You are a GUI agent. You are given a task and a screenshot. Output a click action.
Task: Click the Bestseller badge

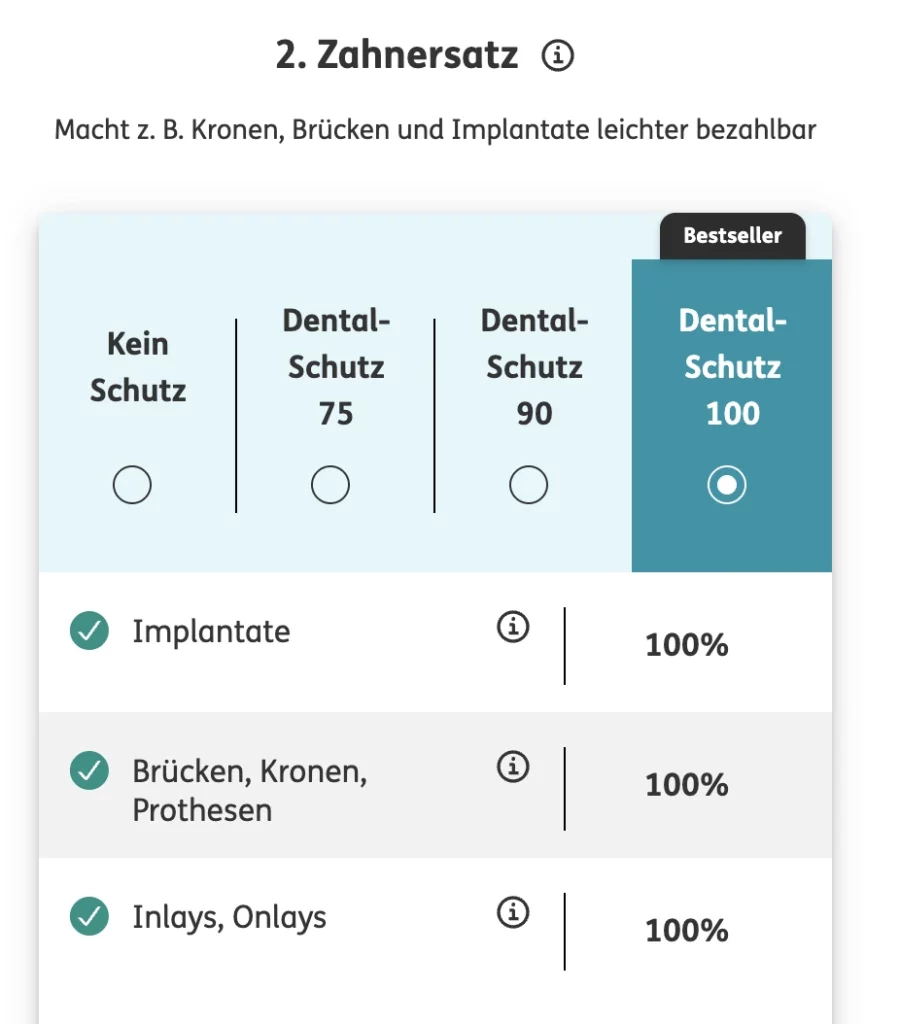733,236
